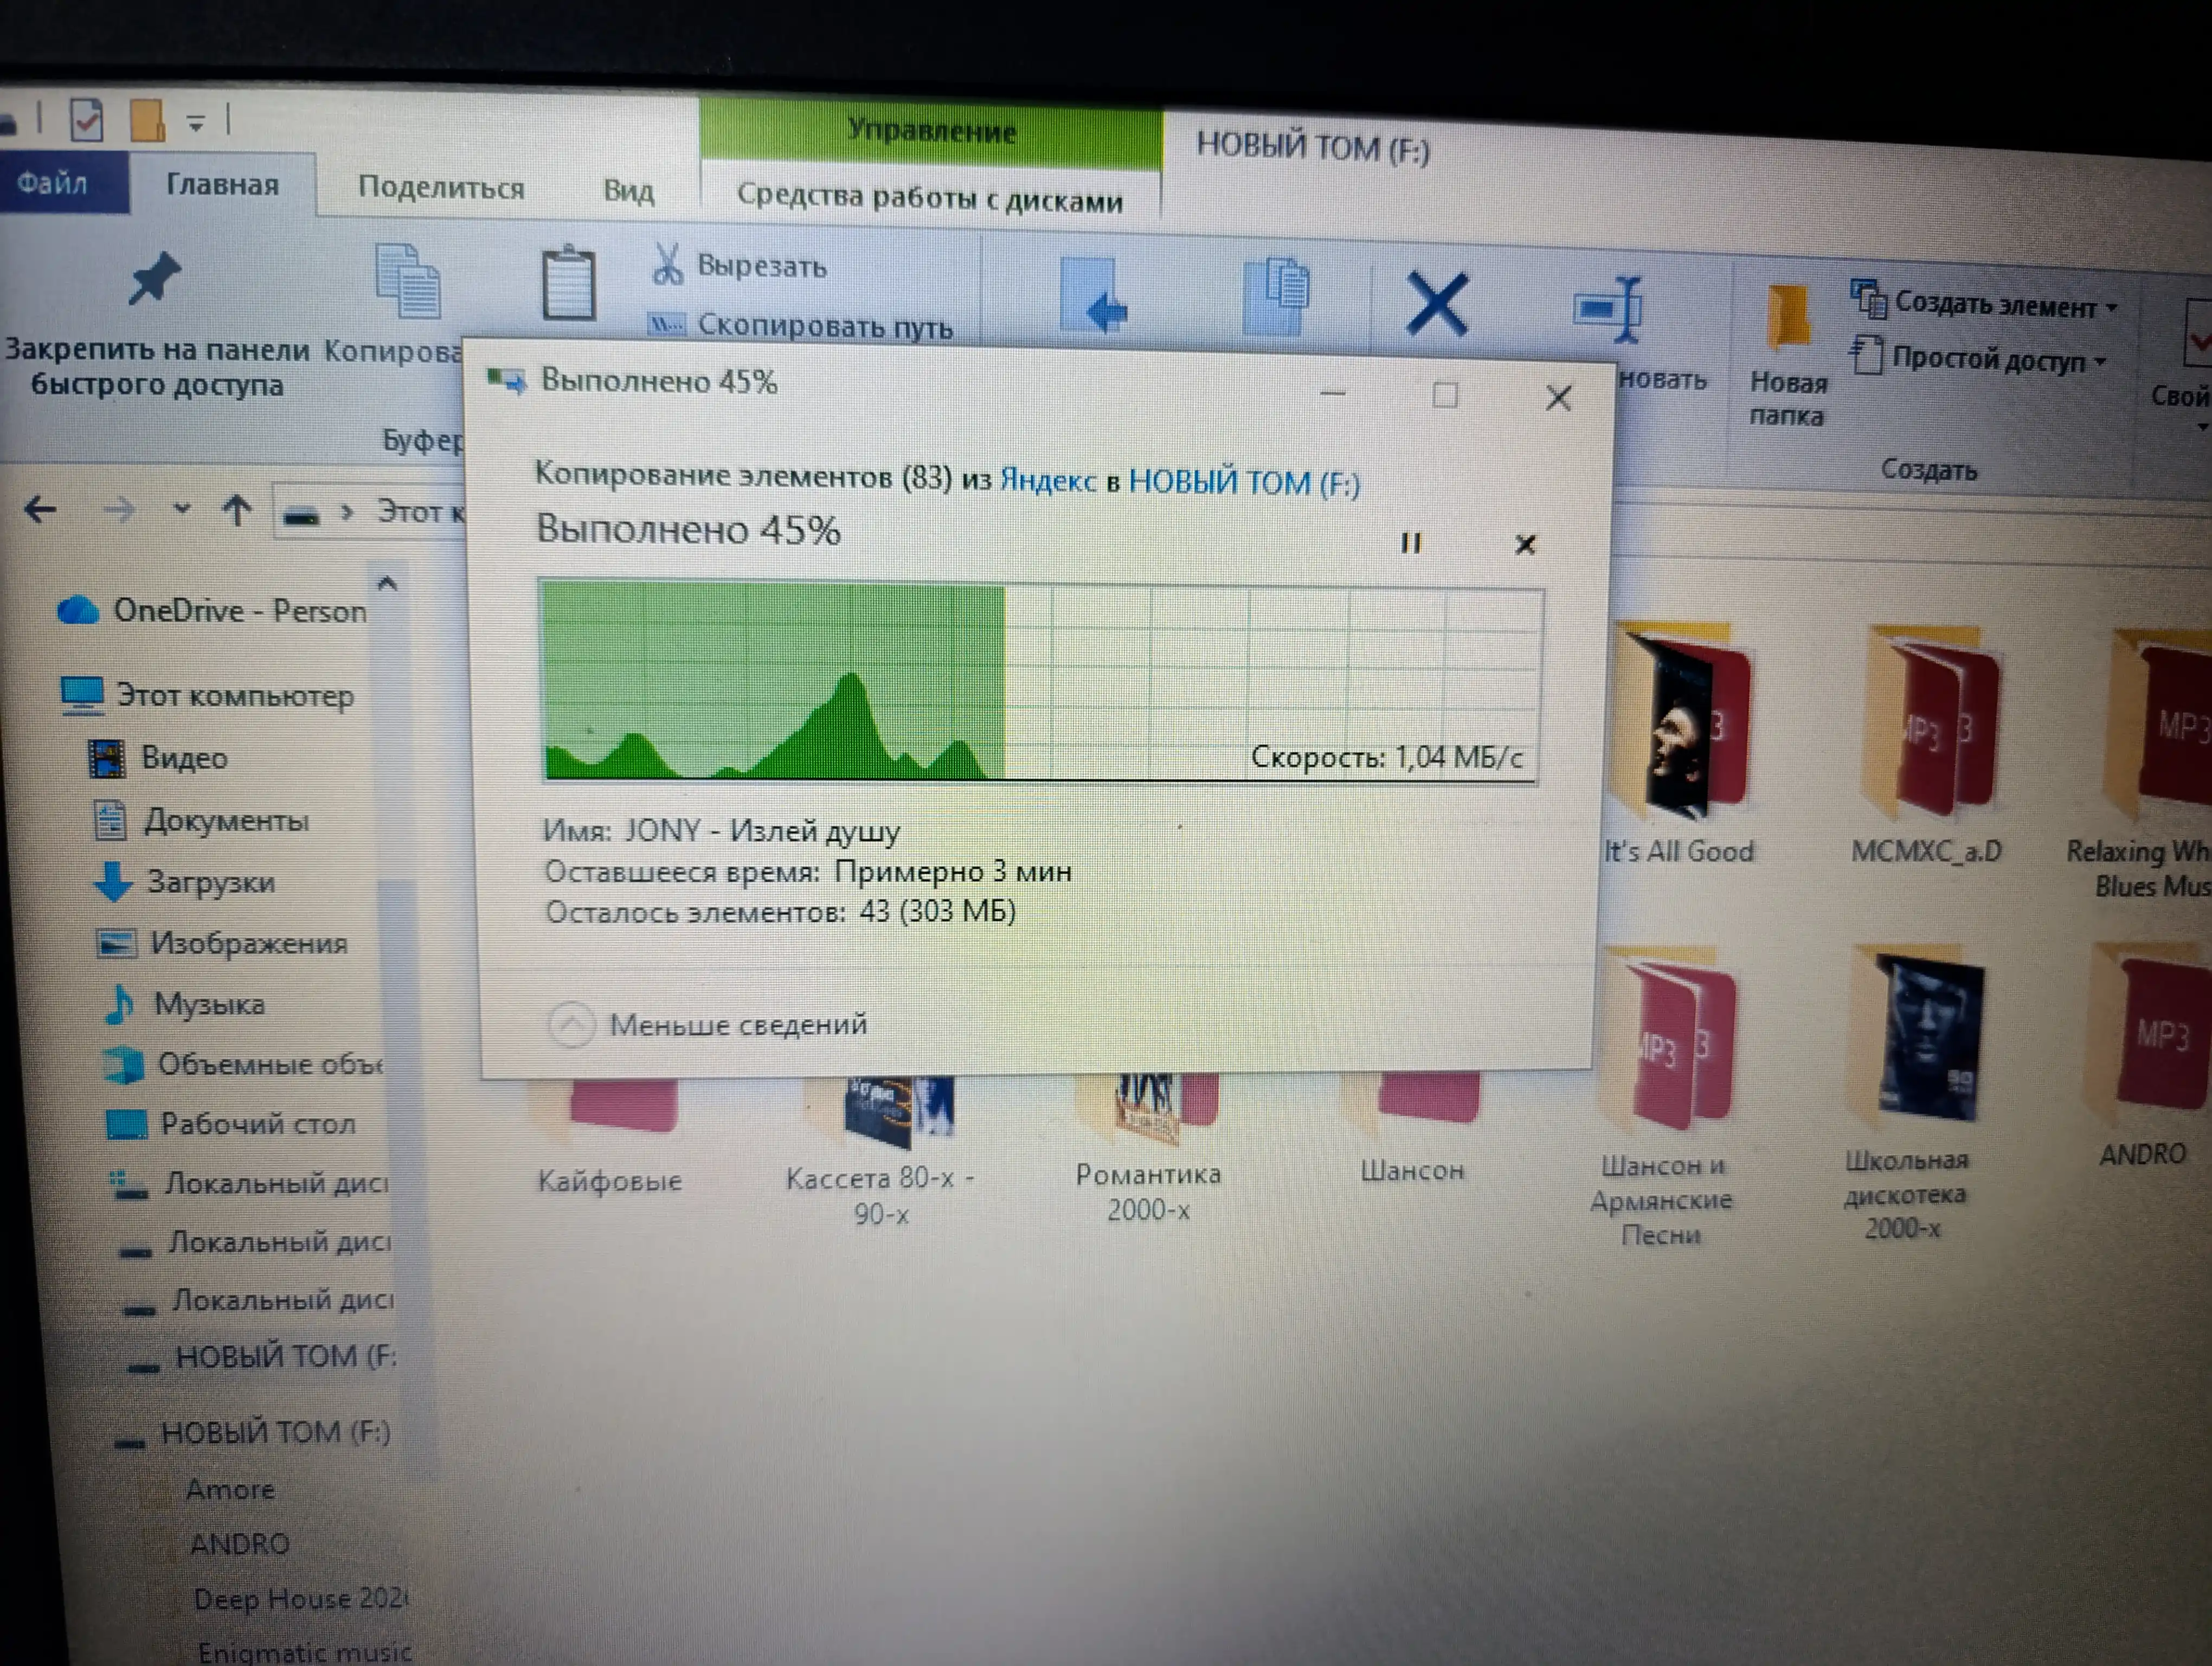Viewport: 2212px width, 1666px height.
Task: Switch to the Вид ribbon tab
Action: (x=628, y=191)
